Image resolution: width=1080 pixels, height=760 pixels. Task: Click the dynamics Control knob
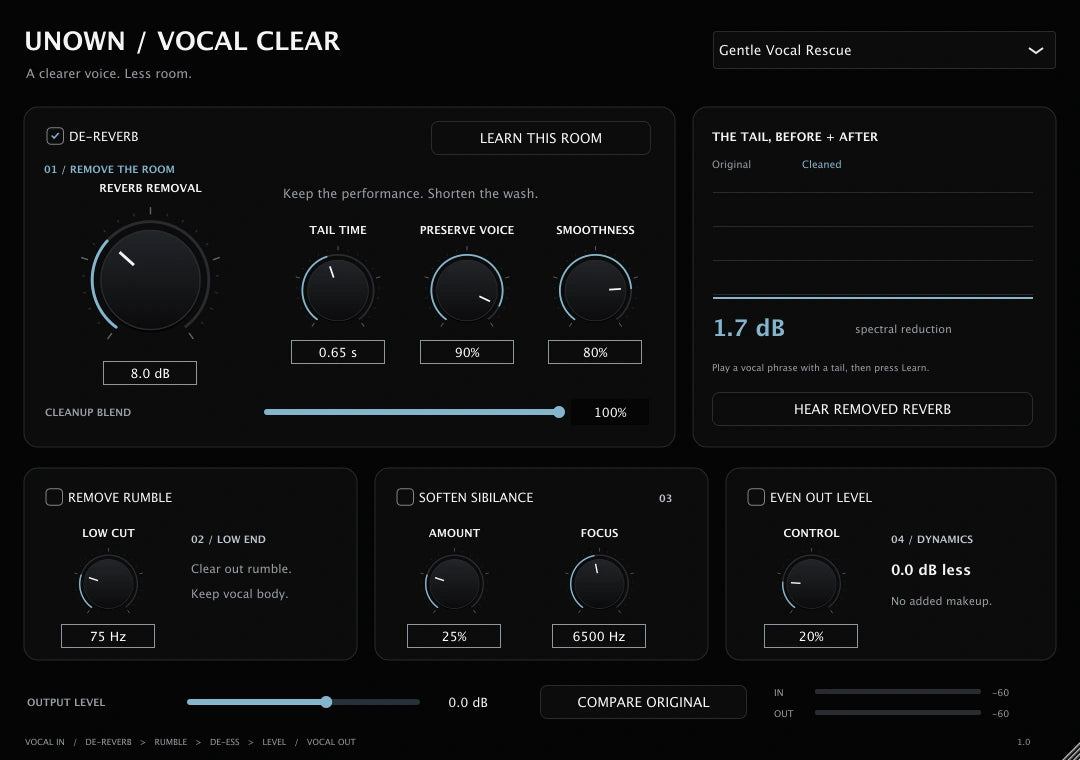(x=811, y=583)
